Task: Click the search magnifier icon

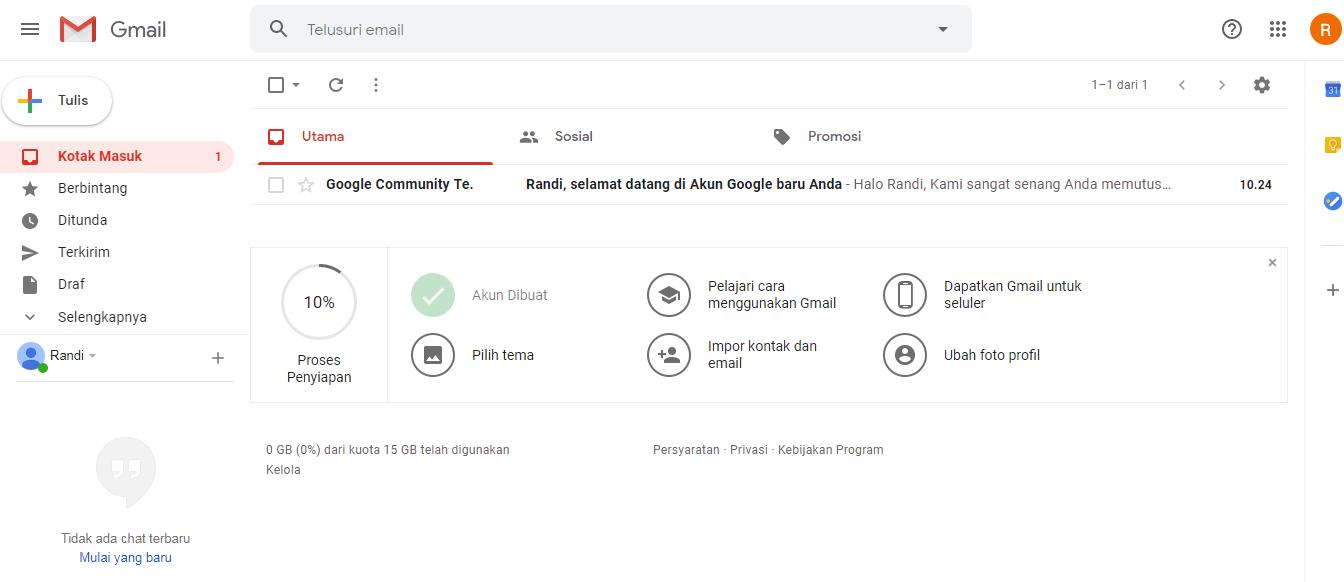Action: point(279,29)
